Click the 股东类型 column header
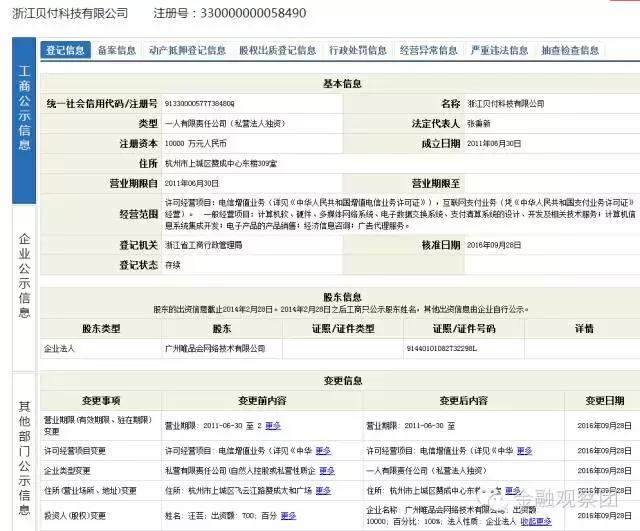The image size is (640, 531). [x=101, y=329]
